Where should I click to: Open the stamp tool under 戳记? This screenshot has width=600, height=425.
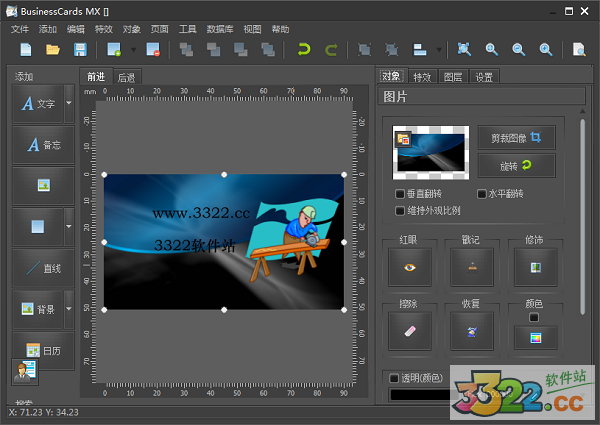click(x=472, y=267)
